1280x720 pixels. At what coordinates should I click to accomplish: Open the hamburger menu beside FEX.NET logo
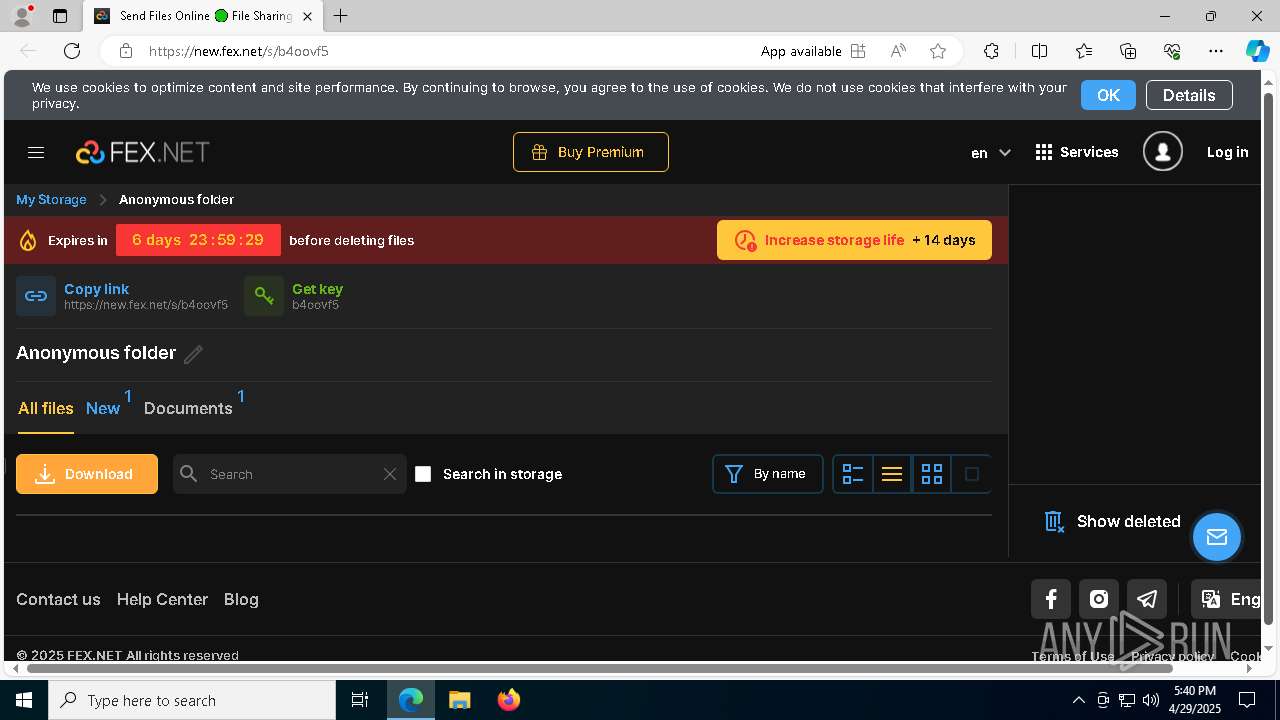[36, 152]
